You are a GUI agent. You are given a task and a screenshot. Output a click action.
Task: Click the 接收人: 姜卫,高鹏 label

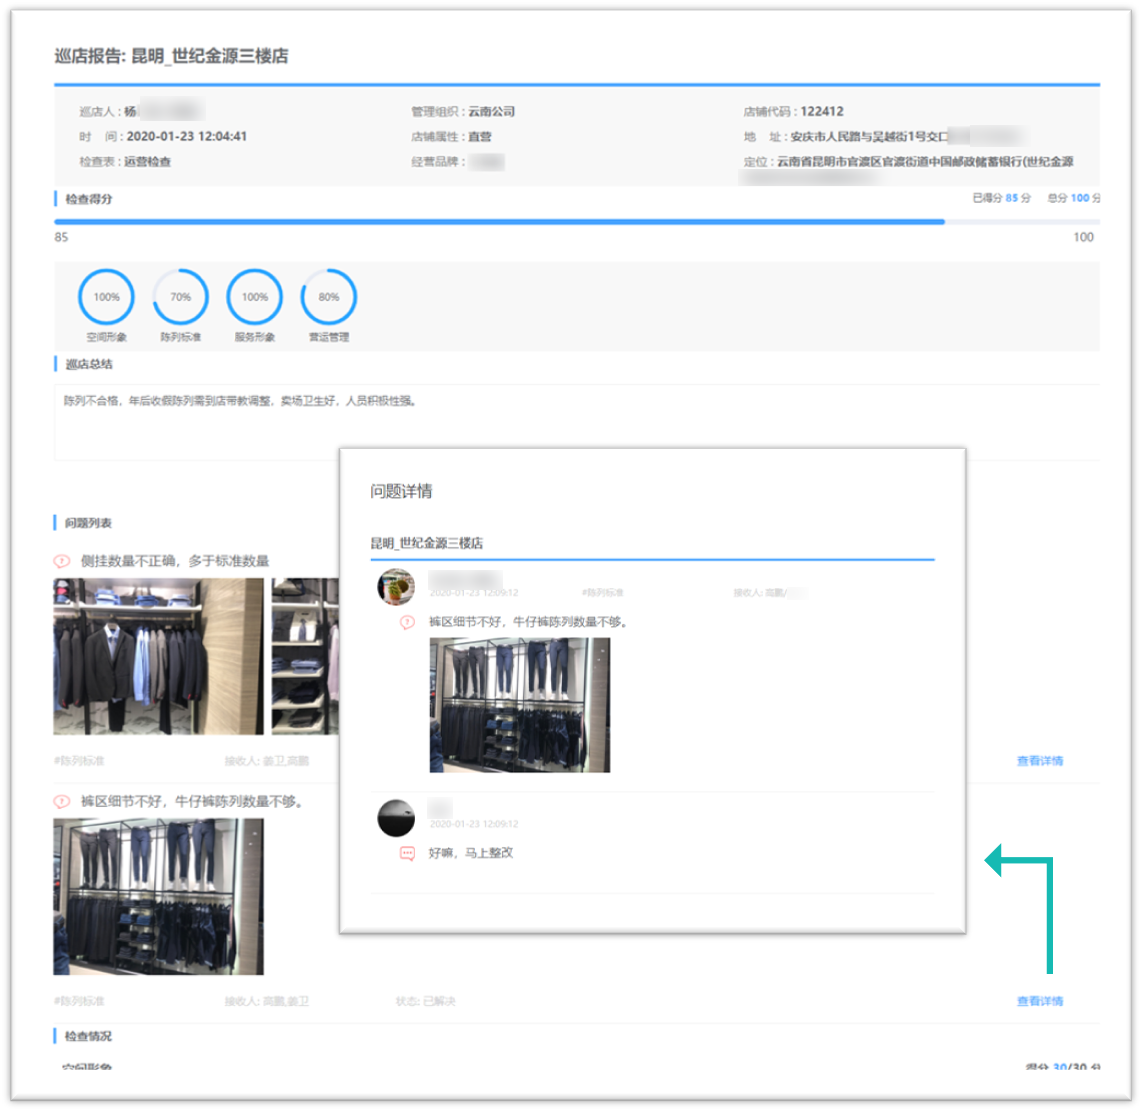point(267,761)
